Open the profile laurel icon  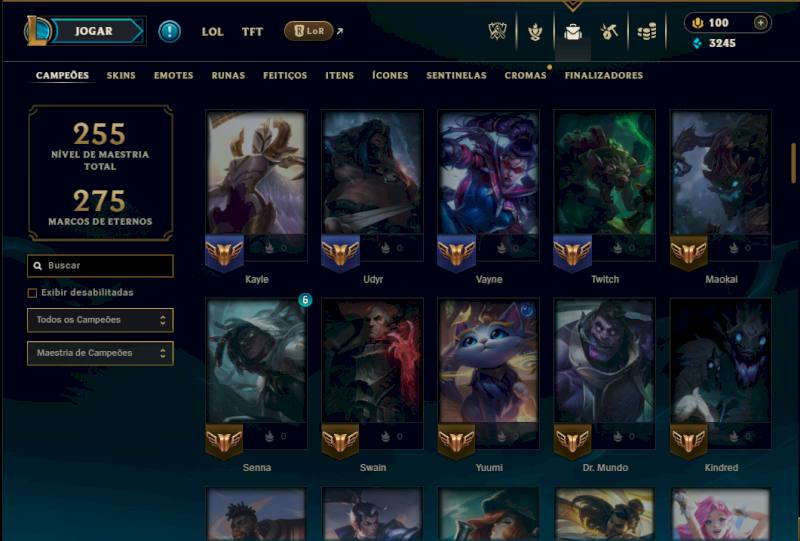(x=535, y=32)
